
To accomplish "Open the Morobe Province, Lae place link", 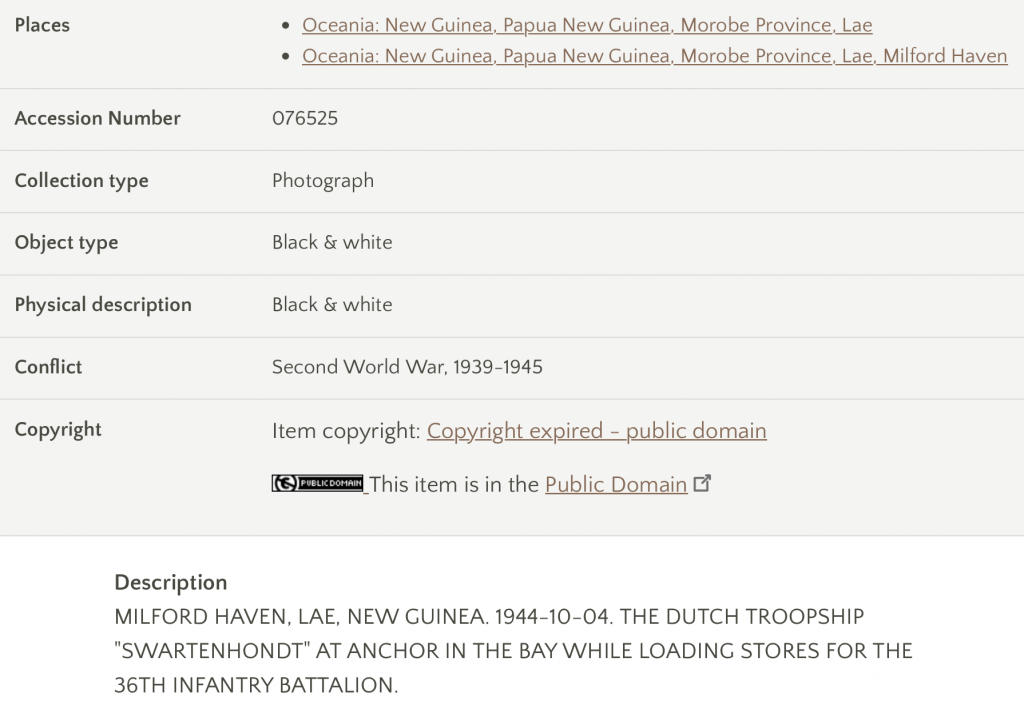I will [587, 25].
